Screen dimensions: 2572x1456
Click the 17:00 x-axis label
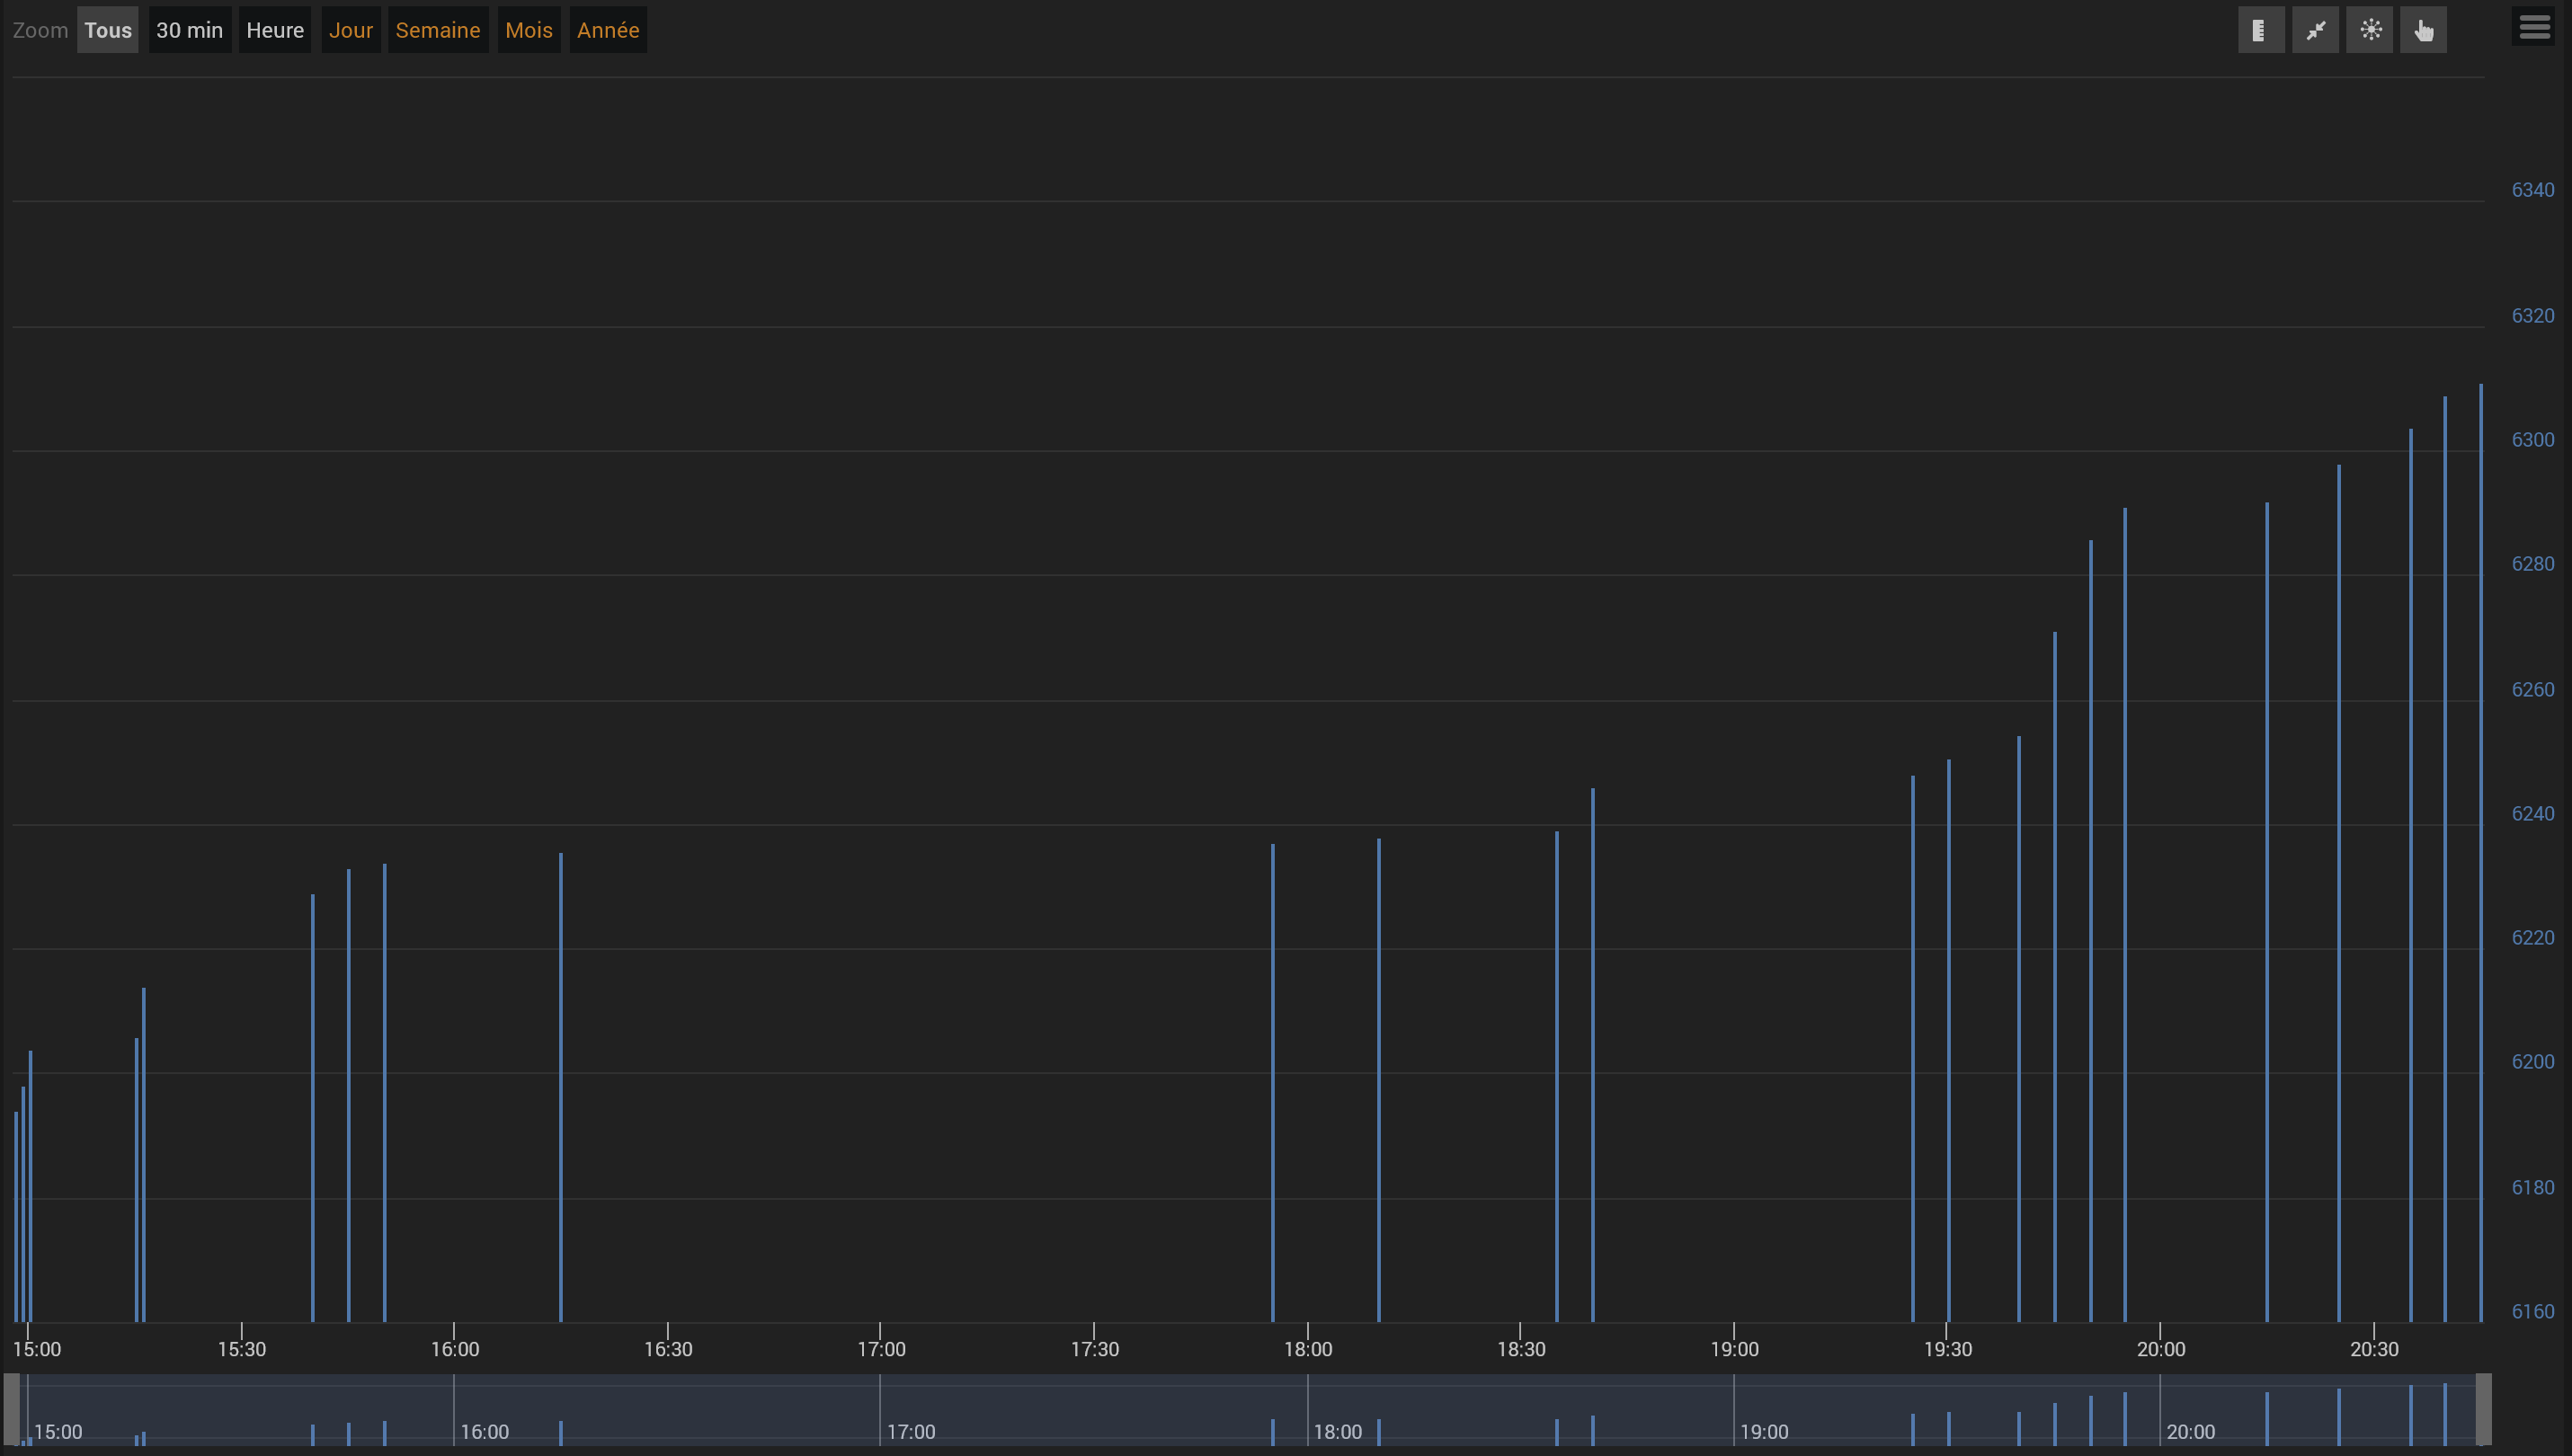[x=881, y=1349]
